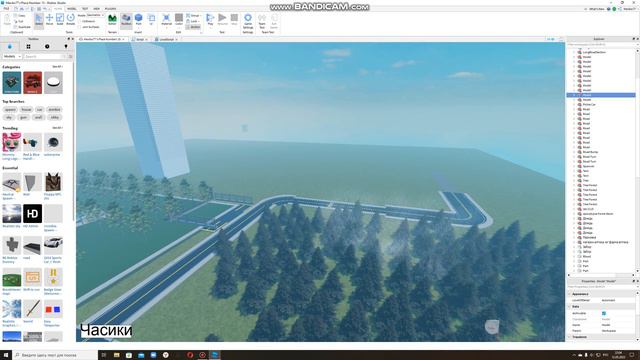Select LongRoadSection in Explorer

pyautogui.click(x=594, y=52)
